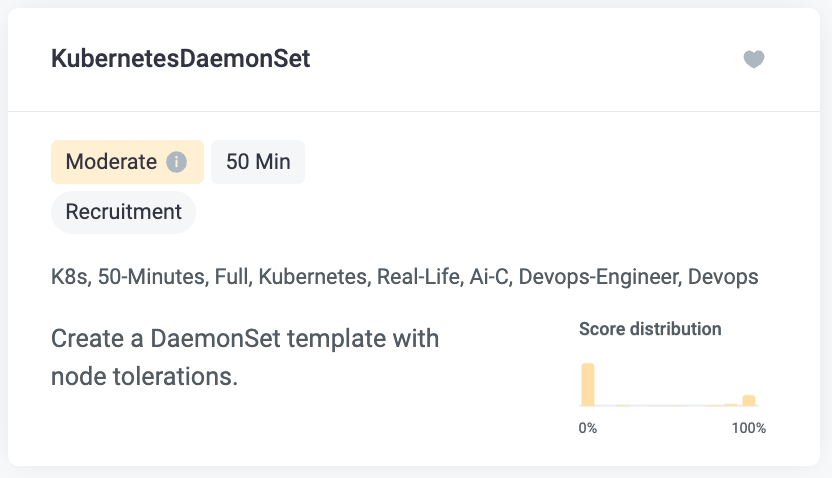
Task: Click the final Devops keyword tag
Action: [x=723, y=277]
